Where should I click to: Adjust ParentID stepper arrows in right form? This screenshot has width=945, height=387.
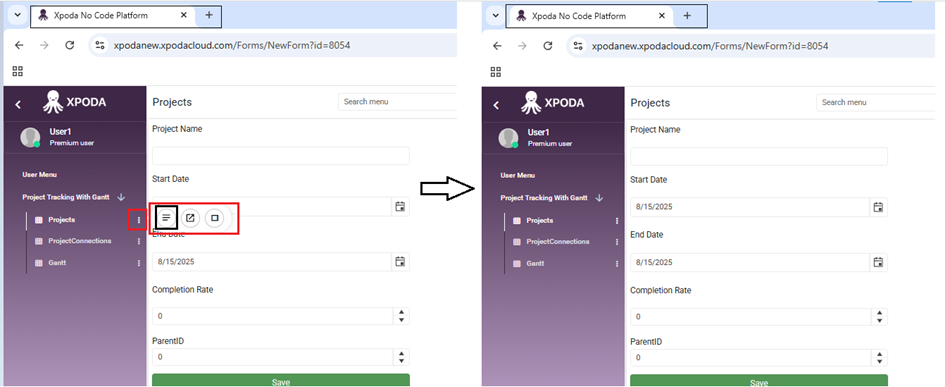(x=879, y=357)
